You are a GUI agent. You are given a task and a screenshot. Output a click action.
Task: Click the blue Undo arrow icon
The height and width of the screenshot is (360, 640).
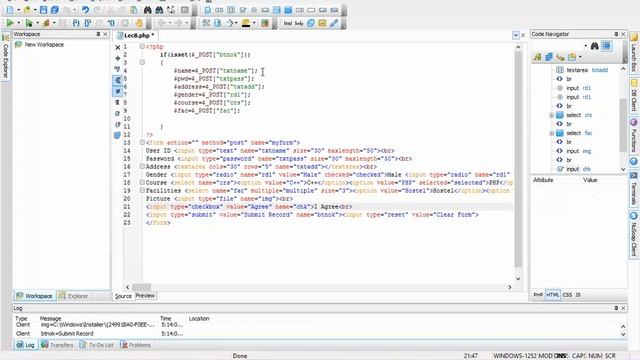[85, 10]
